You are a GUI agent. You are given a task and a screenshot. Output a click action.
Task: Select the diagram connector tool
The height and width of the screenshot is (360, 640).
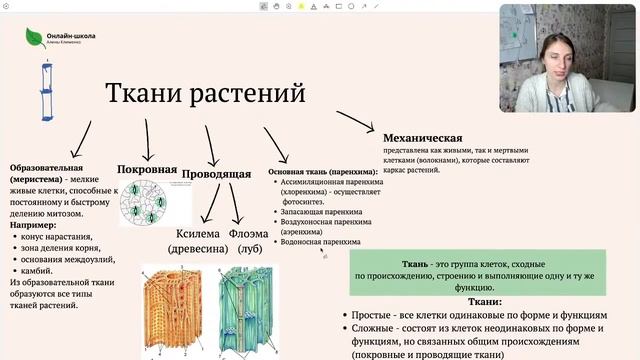click(326, 6)
